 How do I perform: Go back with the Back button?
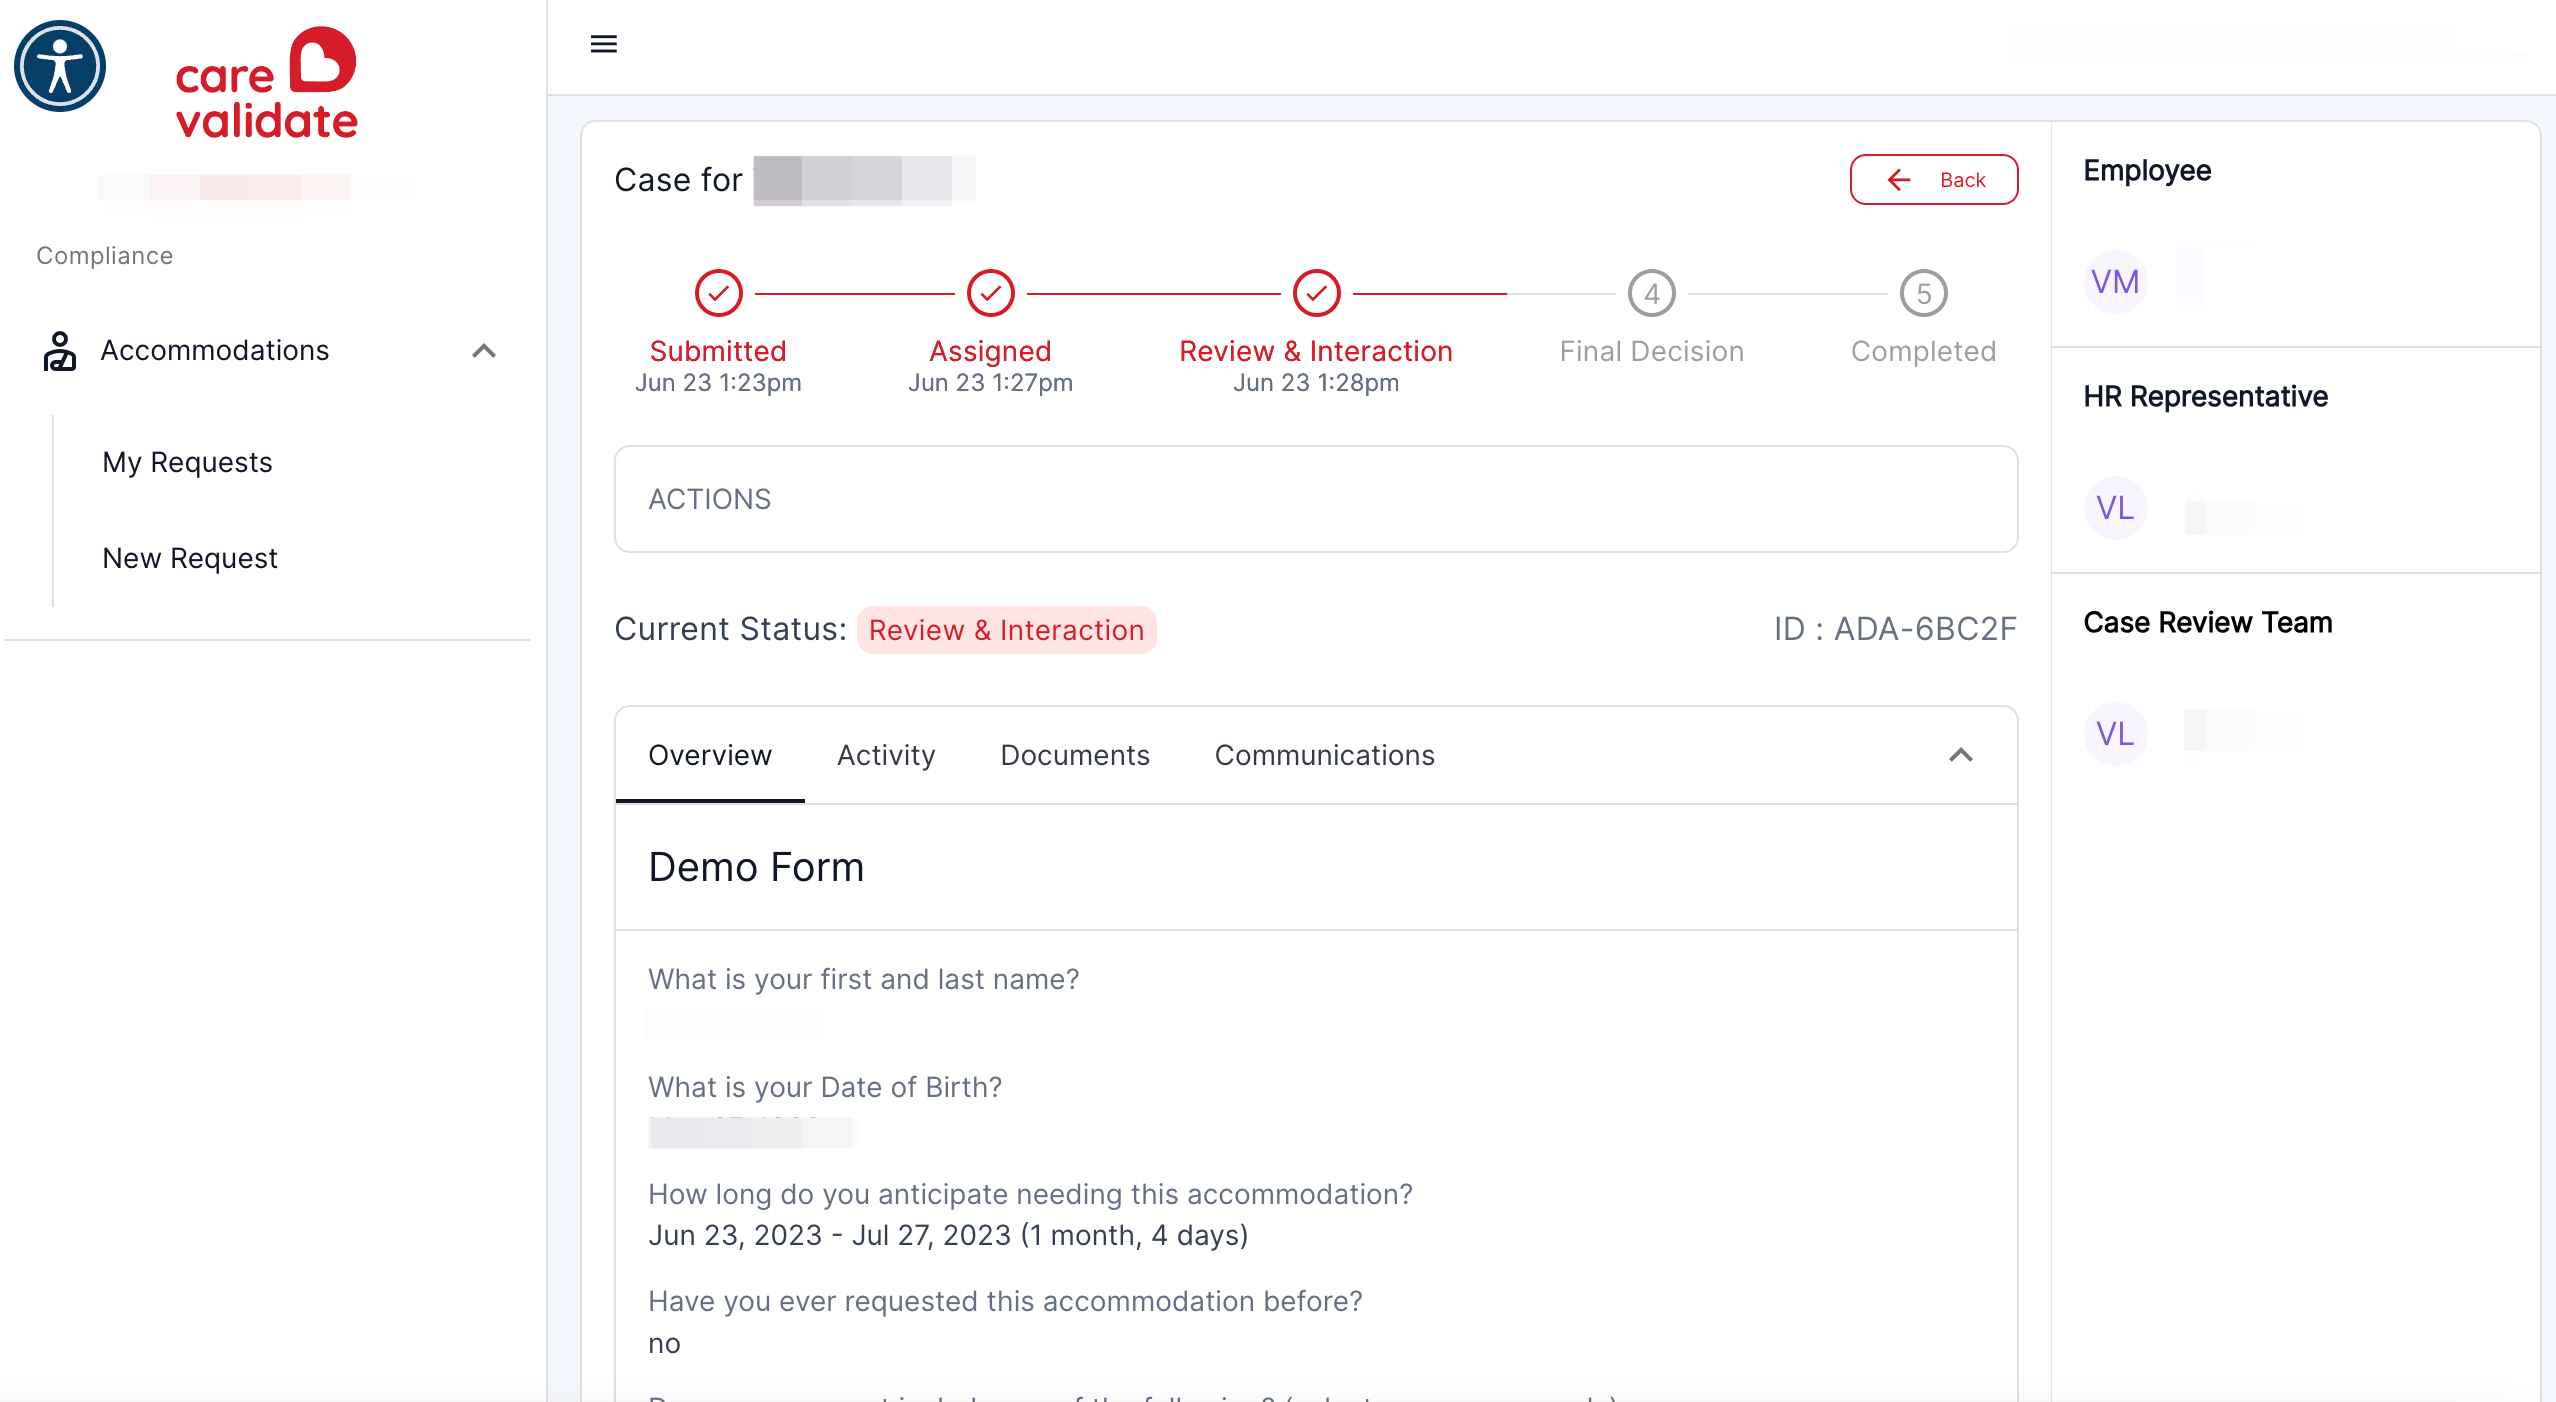tap(1934, 180)
